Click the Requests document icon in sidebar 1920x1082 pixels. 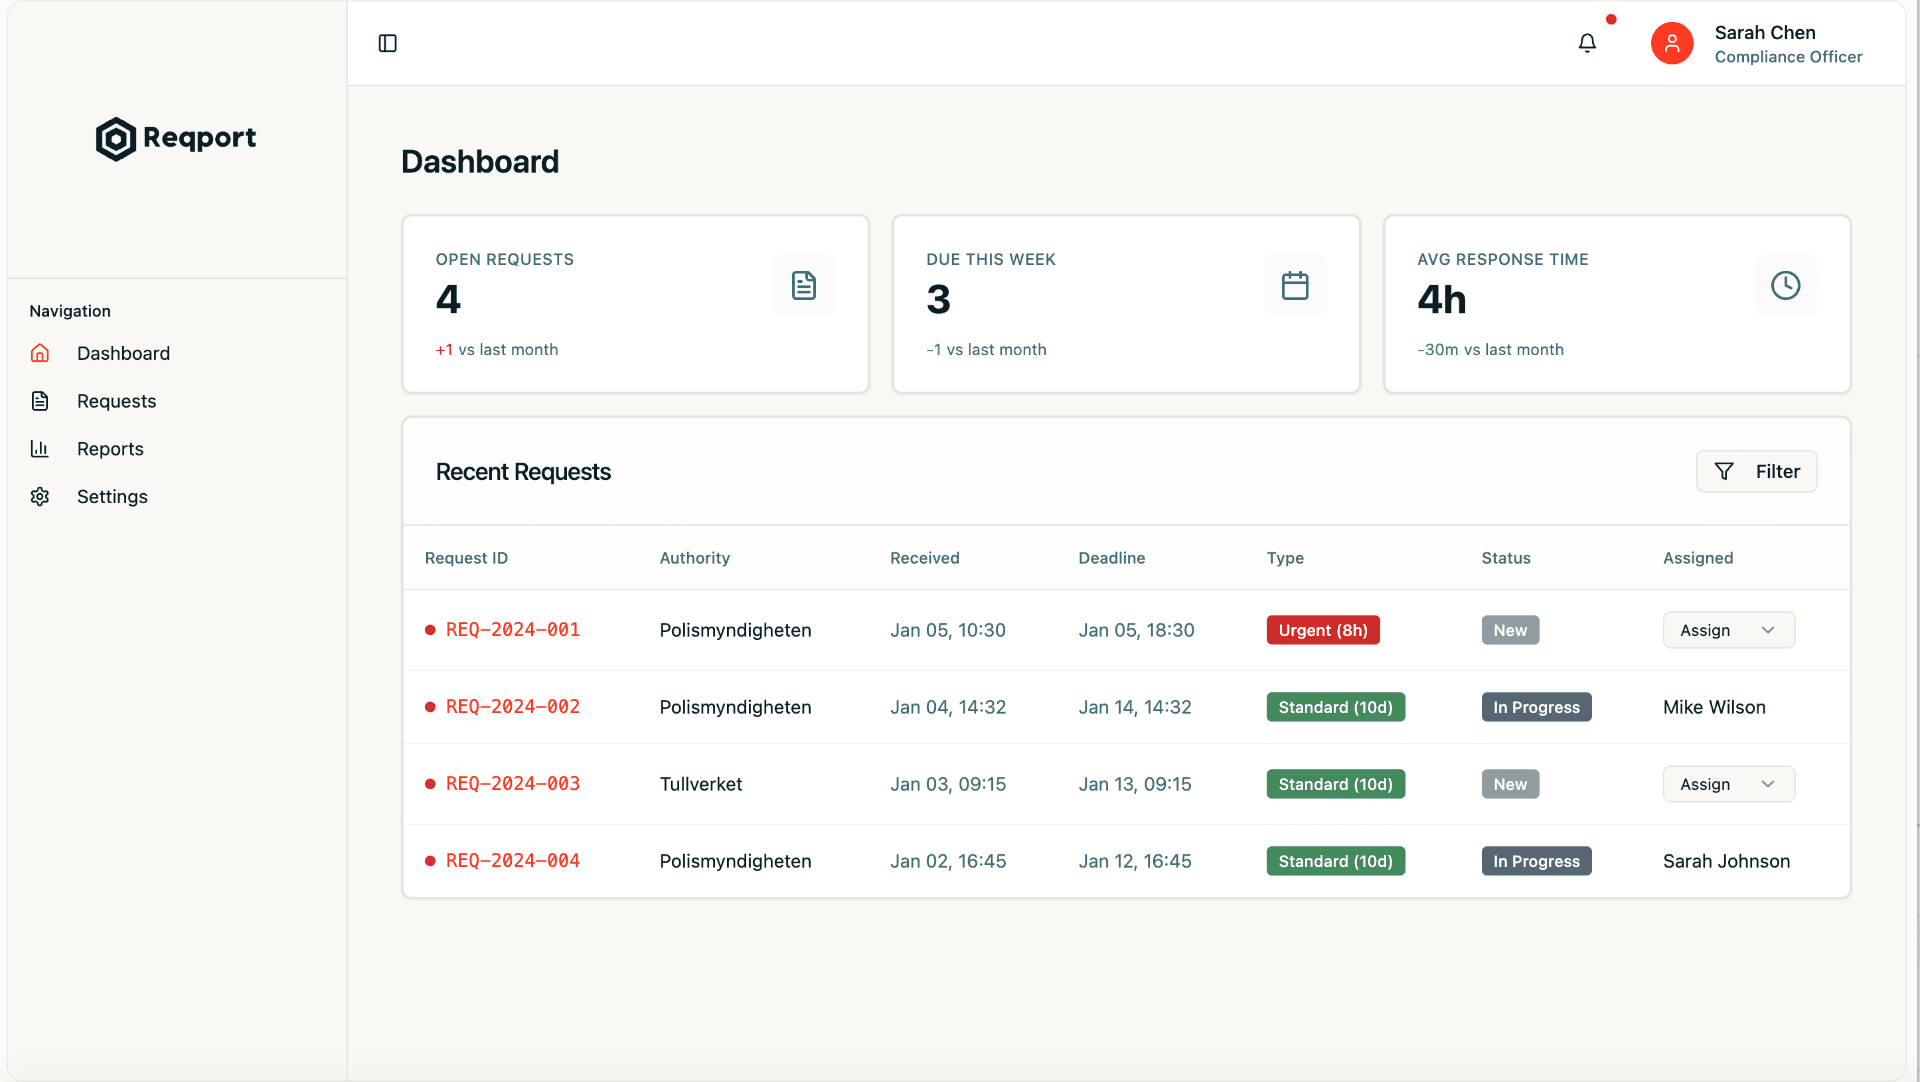(40, 401)
